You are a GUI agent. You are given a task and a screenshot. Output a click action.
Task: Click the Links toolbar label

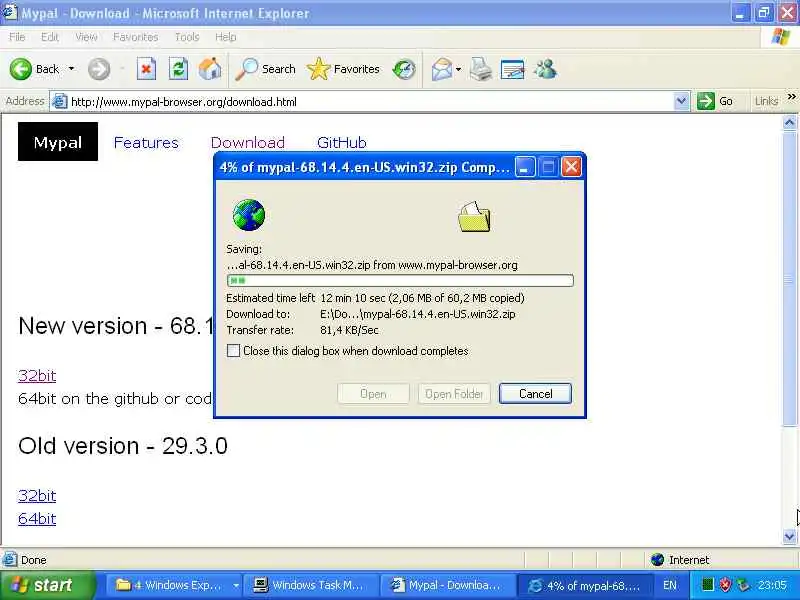click(x=766, y=101)
